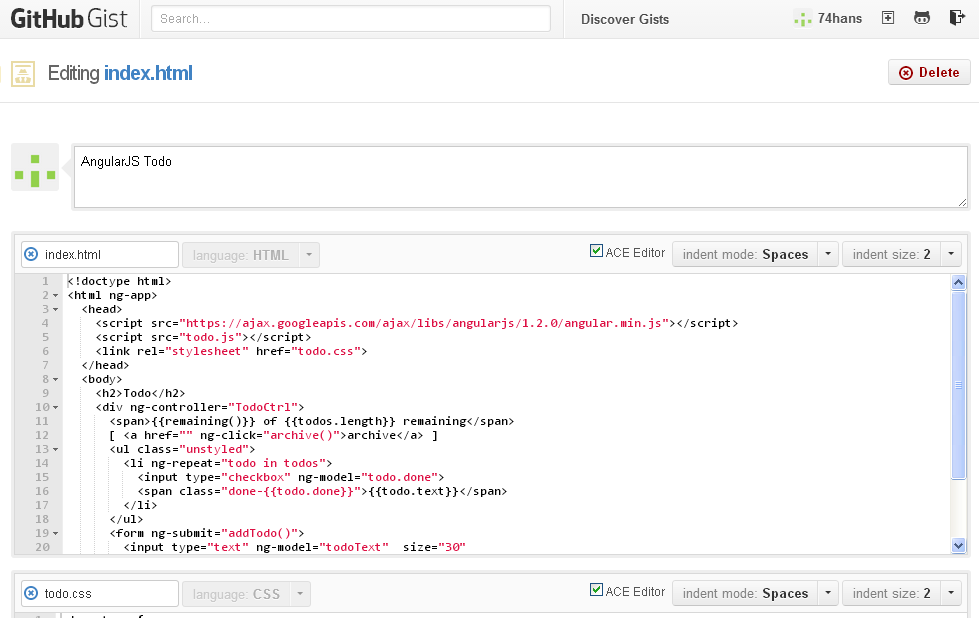Click the 74hans username link
Screen dimensions: 979x618
pyautogui.click(x=840, y=19)
